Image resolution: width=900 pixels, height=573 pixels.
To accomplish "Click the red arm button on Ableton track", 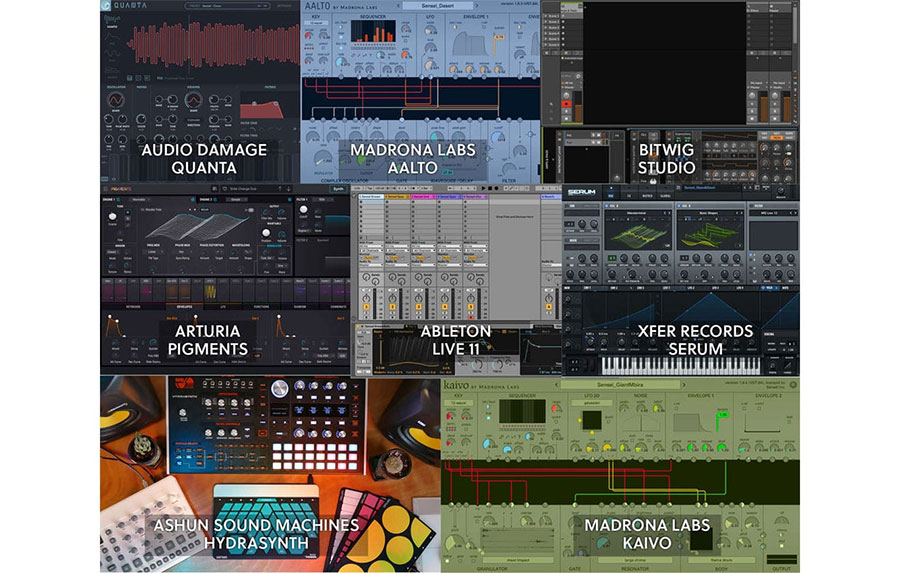I will pyautogui.click(x=471, y=317).
